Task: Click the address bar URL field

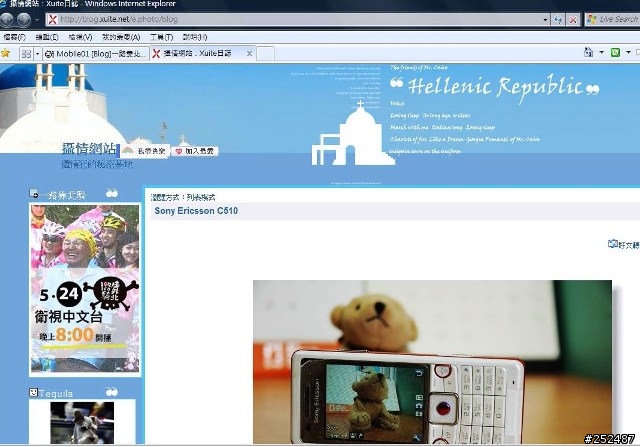Action: coord(300,19)
